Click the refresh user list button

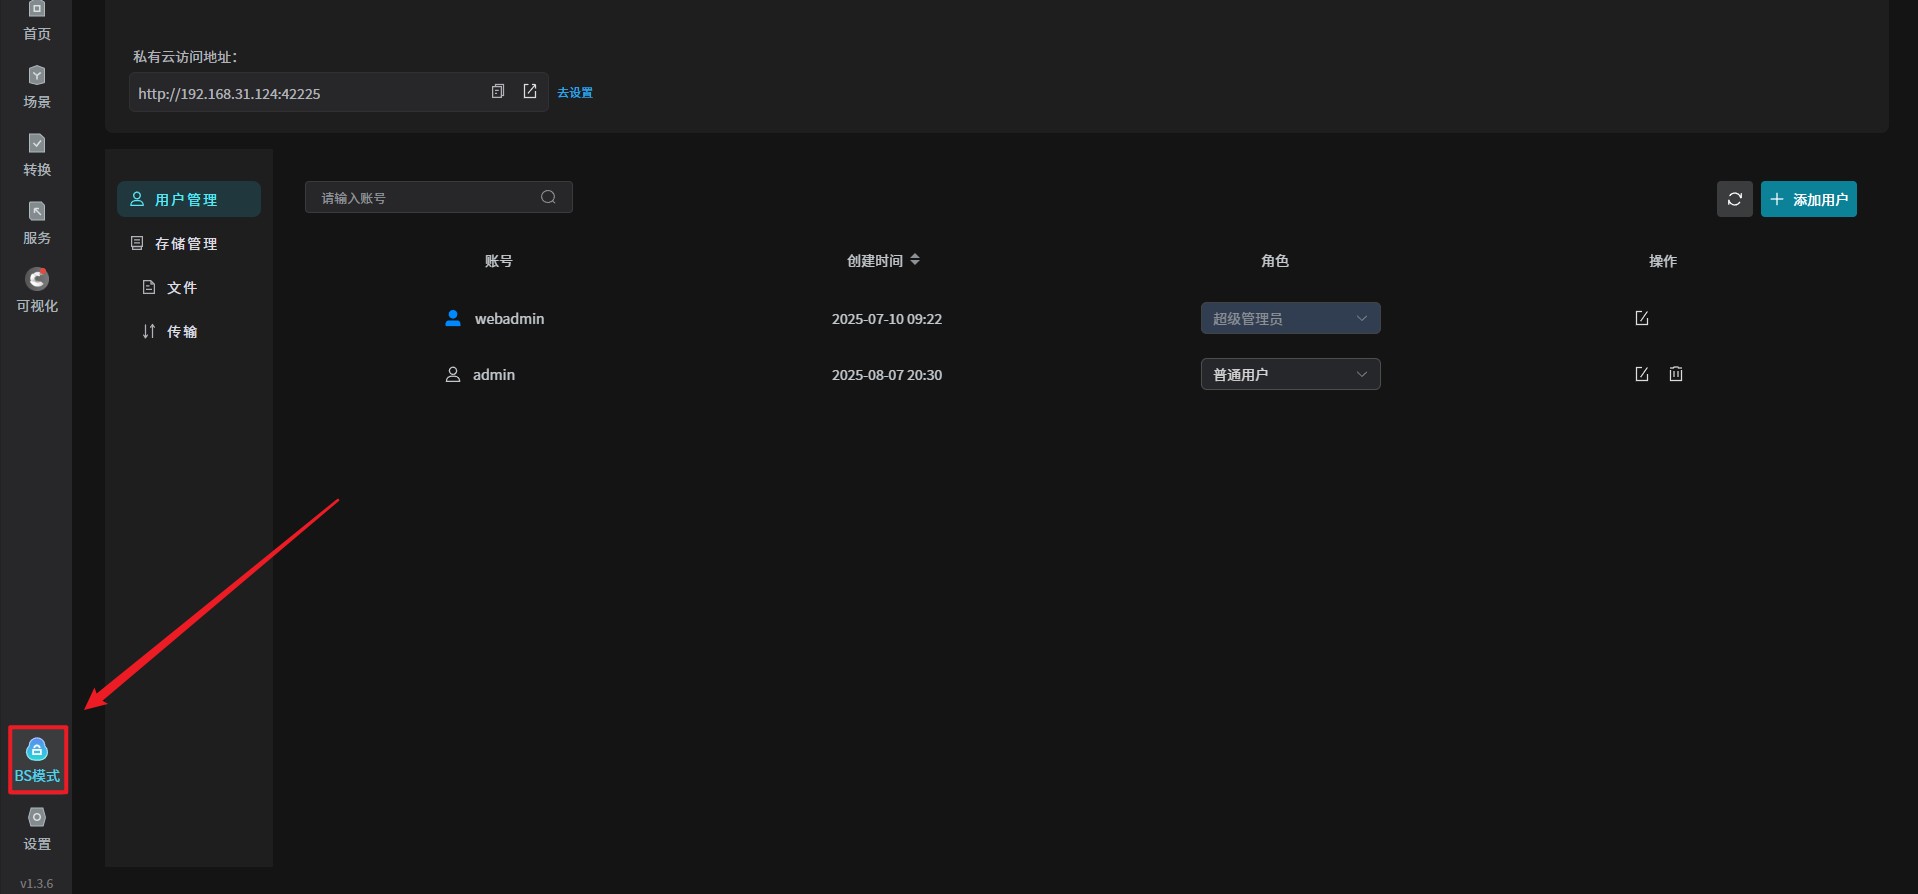[x=1734, y=199]
